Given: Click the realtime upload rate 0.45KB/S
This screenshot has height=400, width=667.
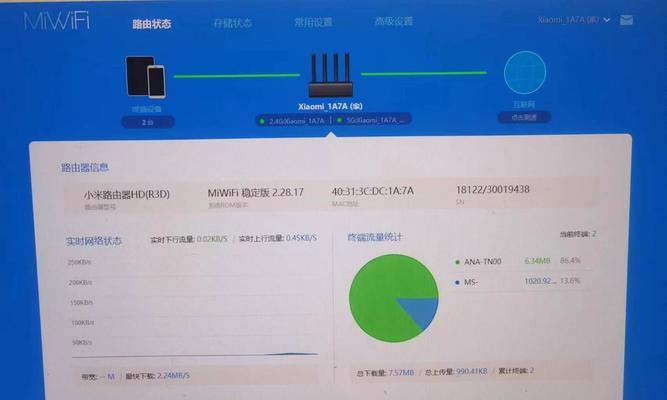Looking at the screenshot, I should coord(301,238).
